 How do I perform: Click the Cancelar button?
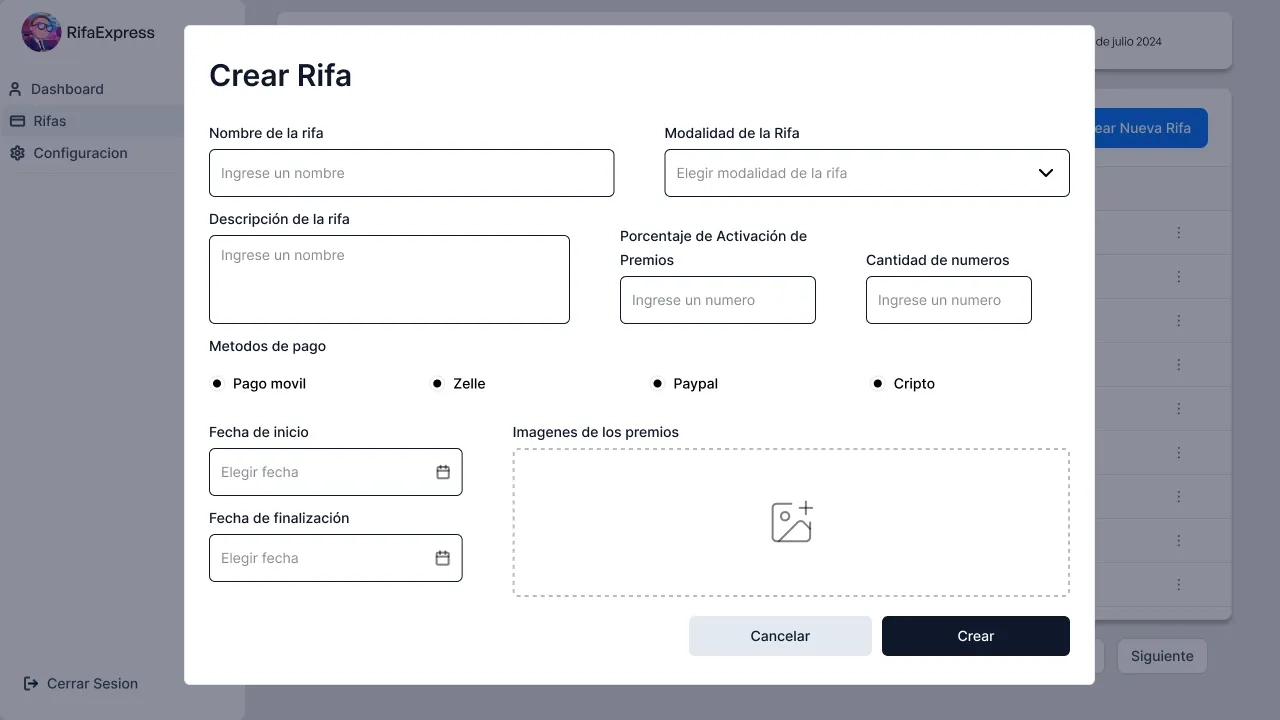[780, 636]
